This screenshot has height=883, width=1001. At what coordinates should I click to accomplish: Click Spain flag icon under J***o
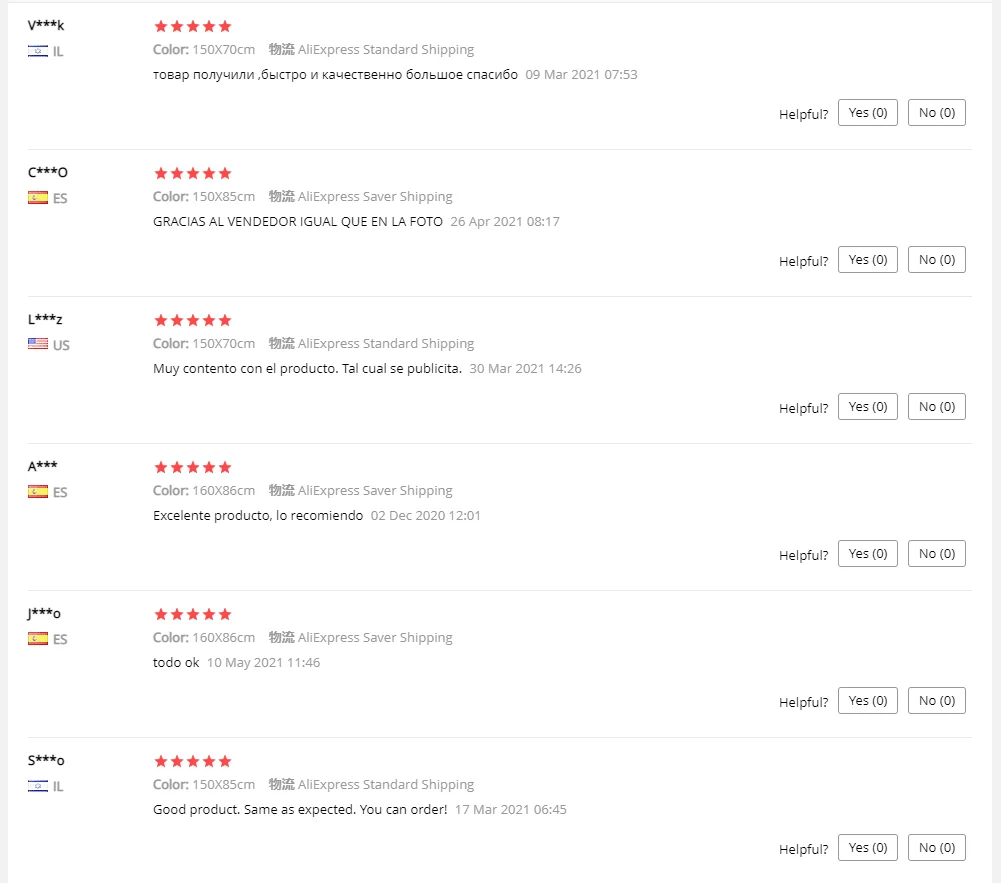38,638
